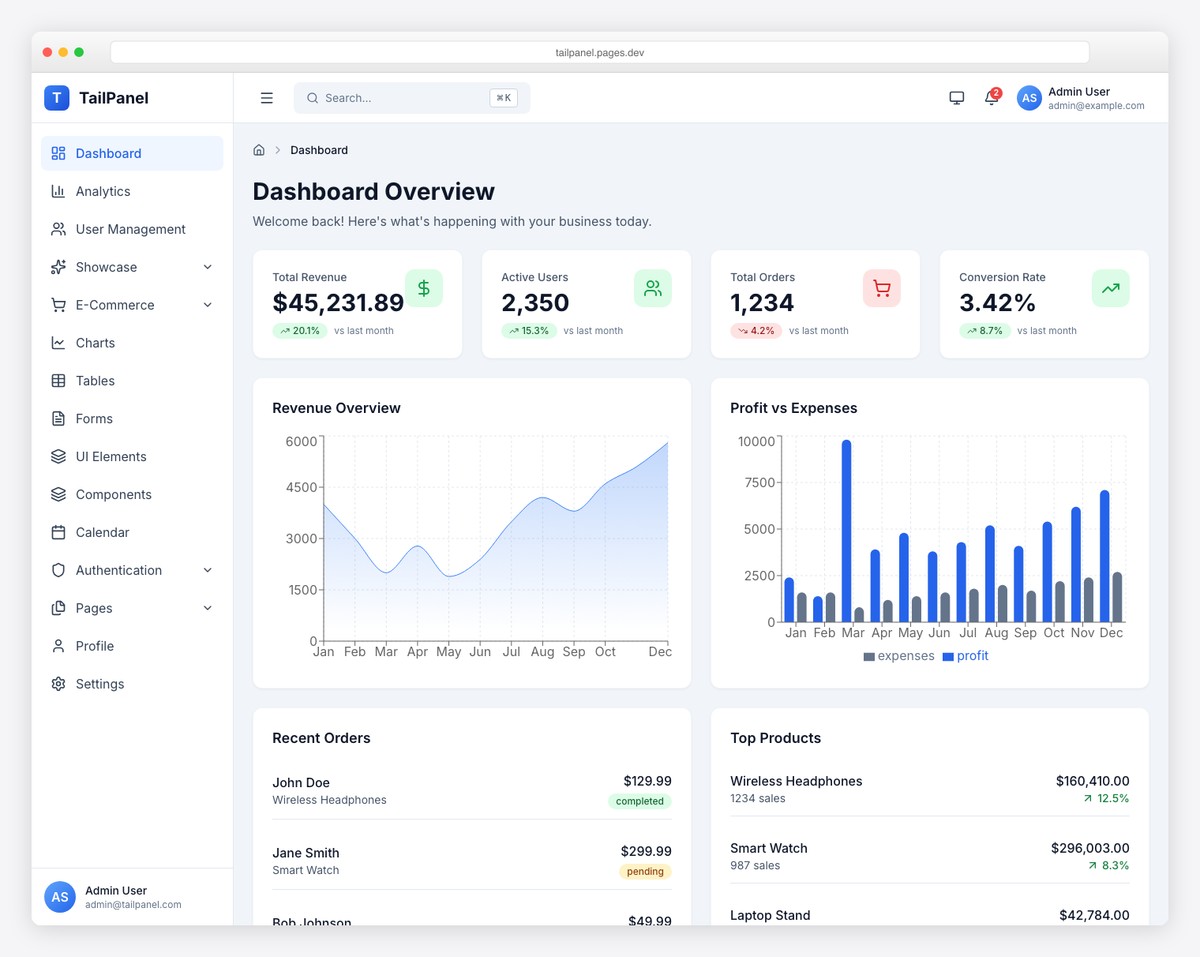Open the Pages menu item
The height and width of the screenshot is (957, 1200).
pyautogui.click(x=94, y=608)
